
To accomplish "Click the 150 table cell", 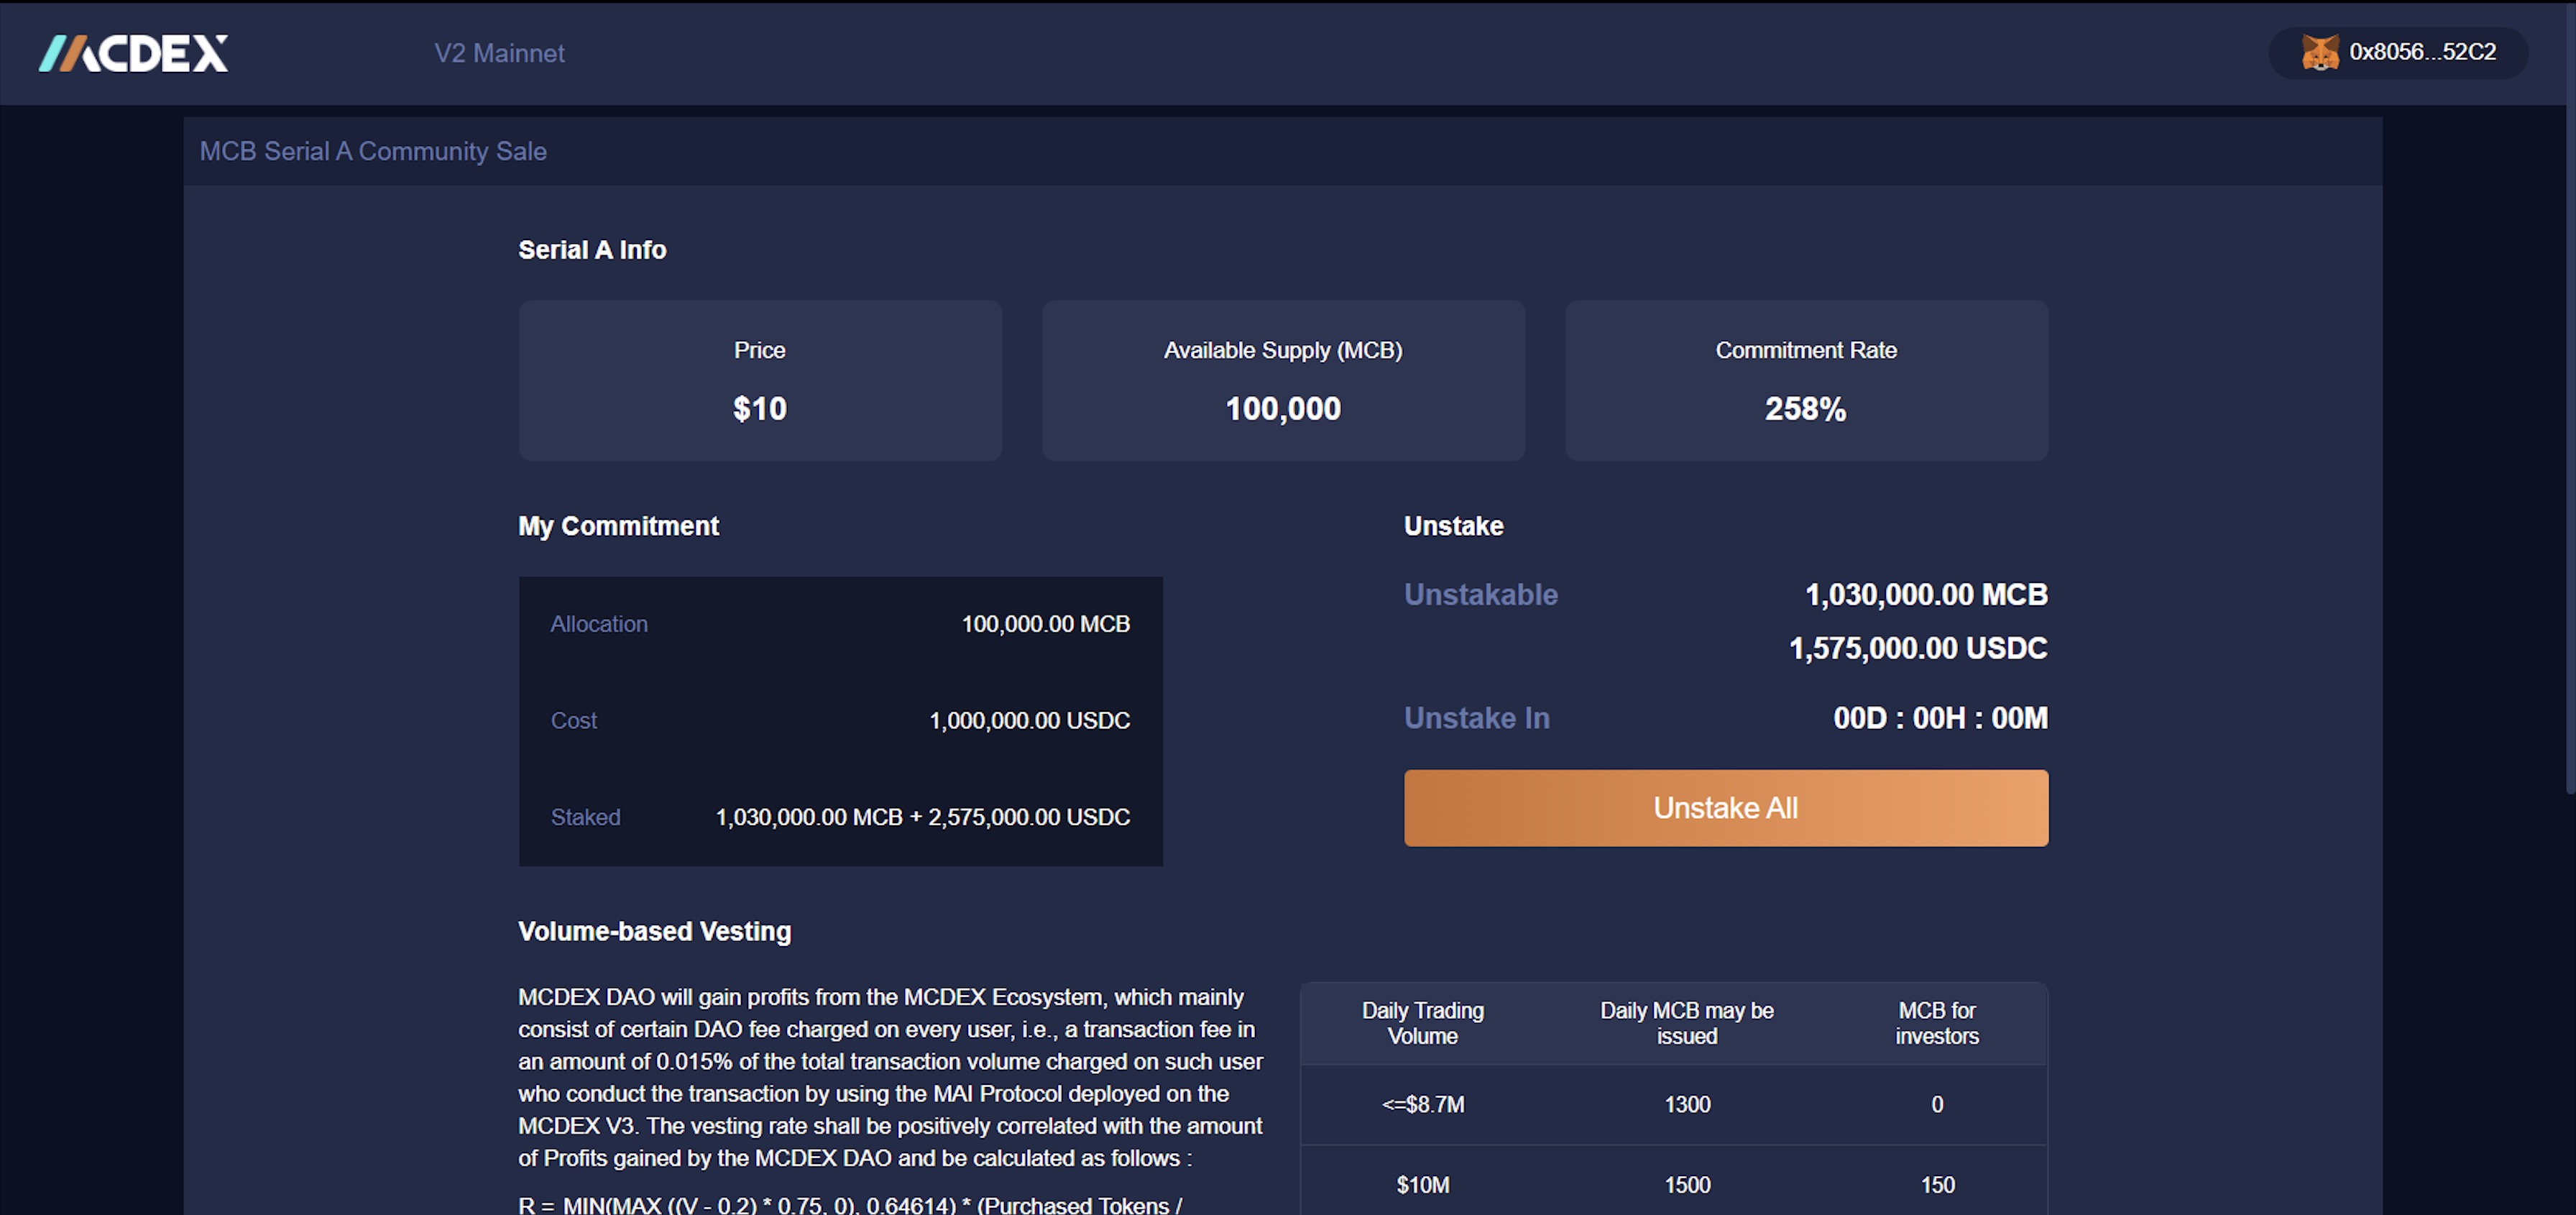I will pos(1937,1185).
